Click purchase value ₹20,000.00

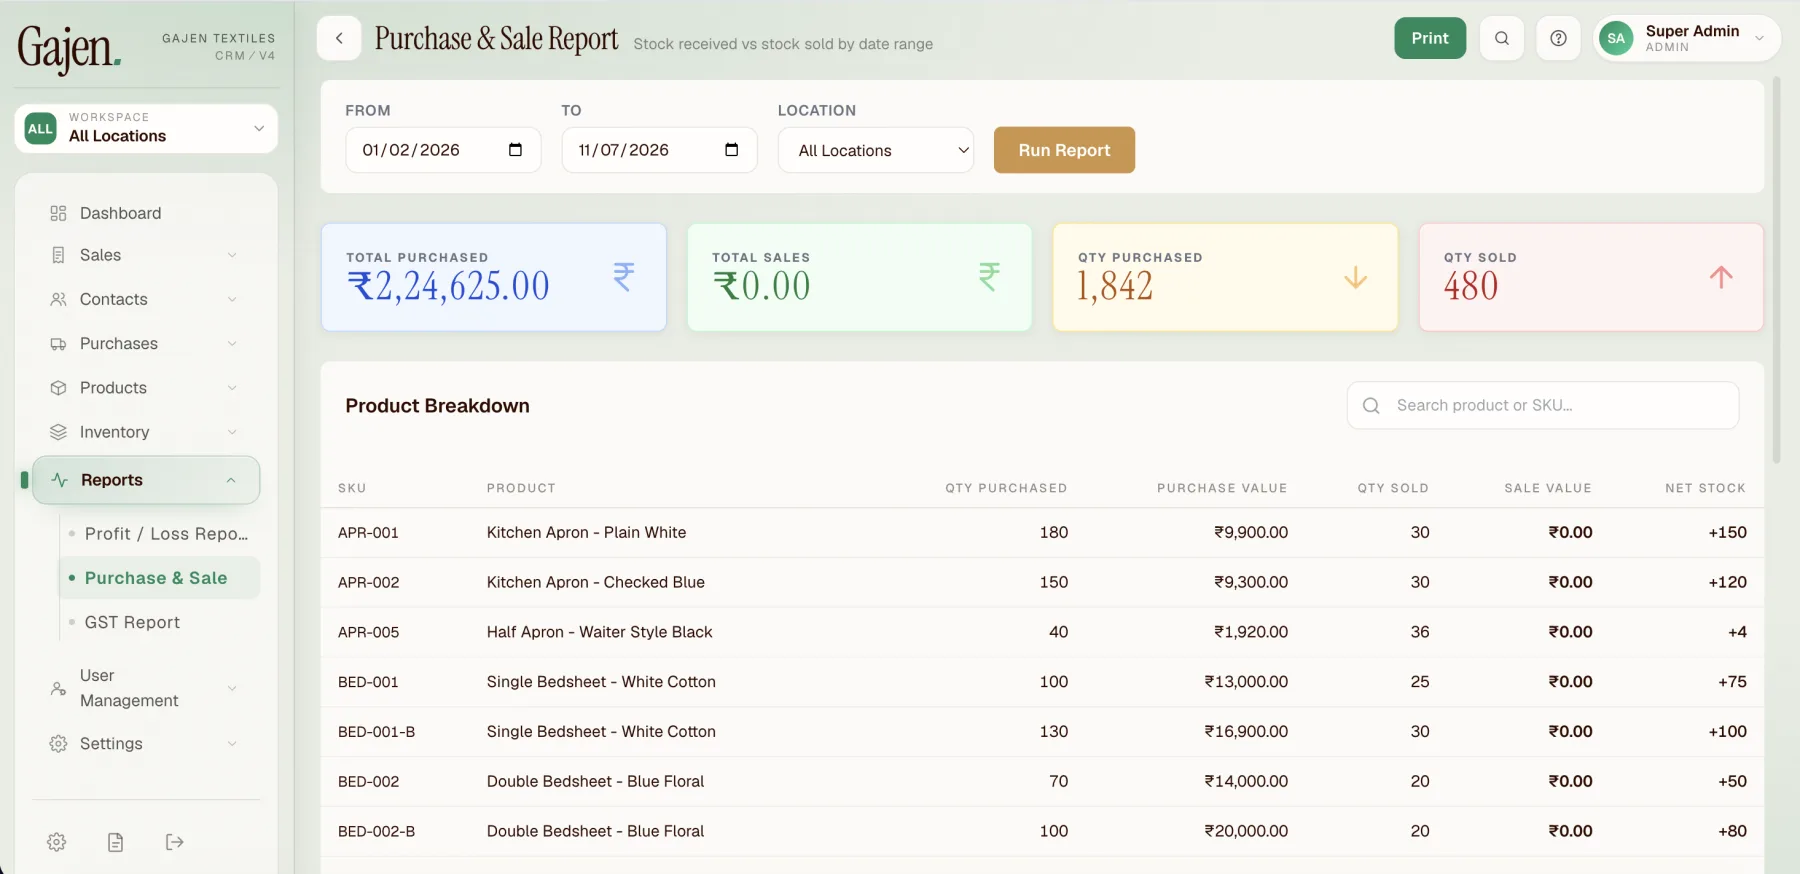[x=1246, y=831]
